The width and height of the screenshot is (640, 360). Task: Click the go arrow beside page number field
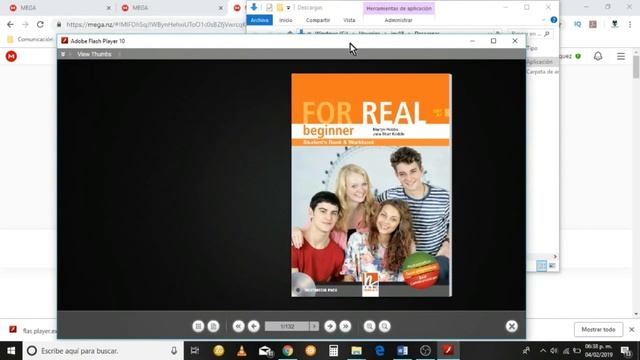coord(314,326)
